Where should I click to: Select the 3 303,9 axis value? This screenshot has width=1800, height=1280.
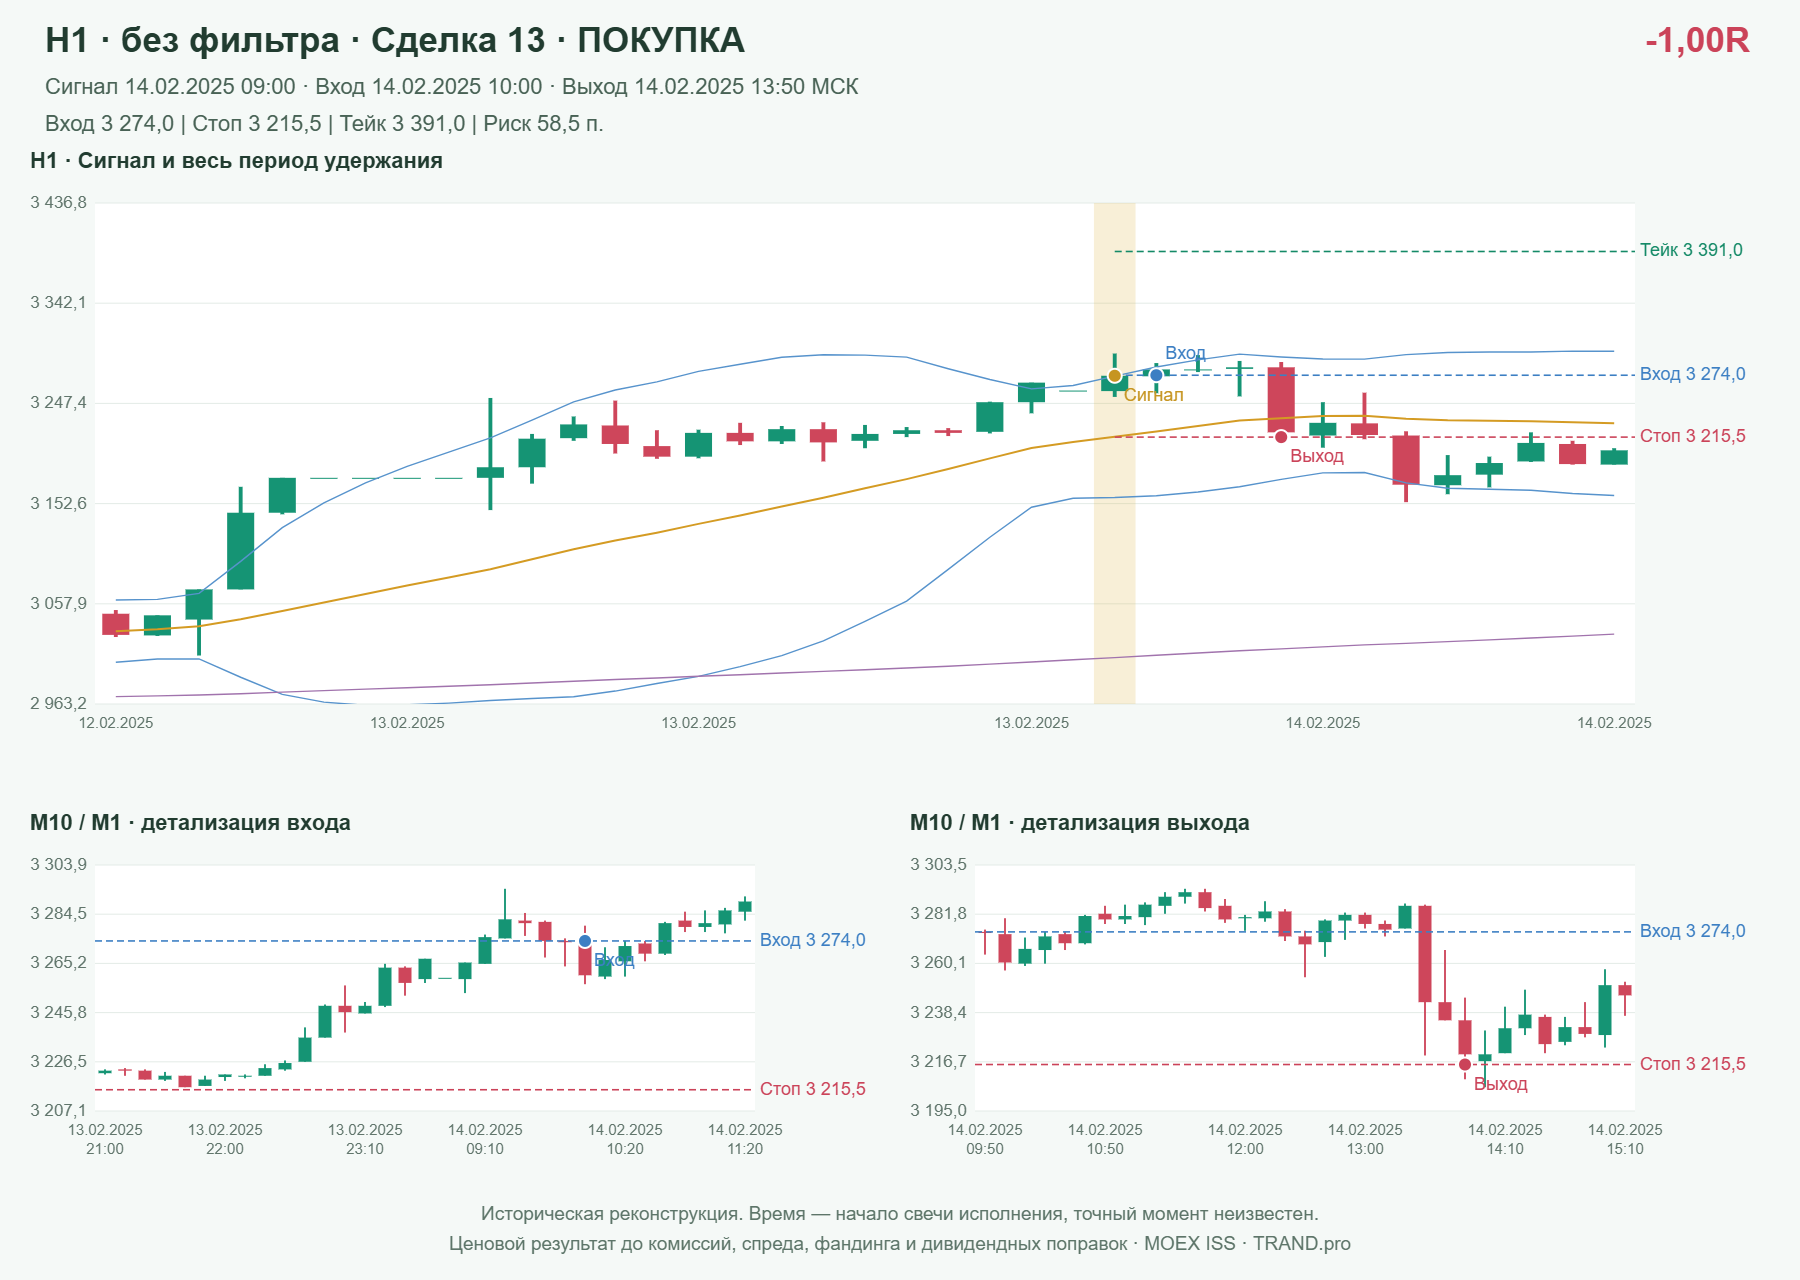(x=59, y=864)
